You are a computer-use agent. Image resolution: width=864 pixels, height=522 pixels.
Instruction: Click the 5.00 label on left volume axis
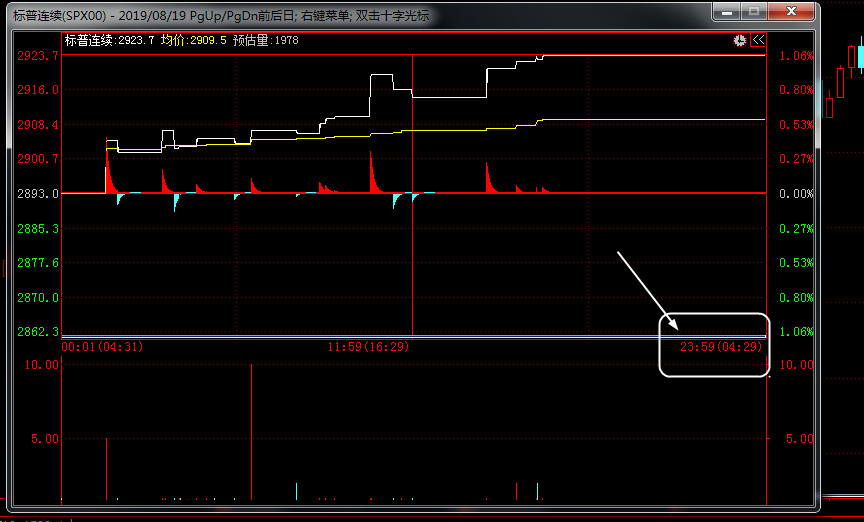point(45,439)
